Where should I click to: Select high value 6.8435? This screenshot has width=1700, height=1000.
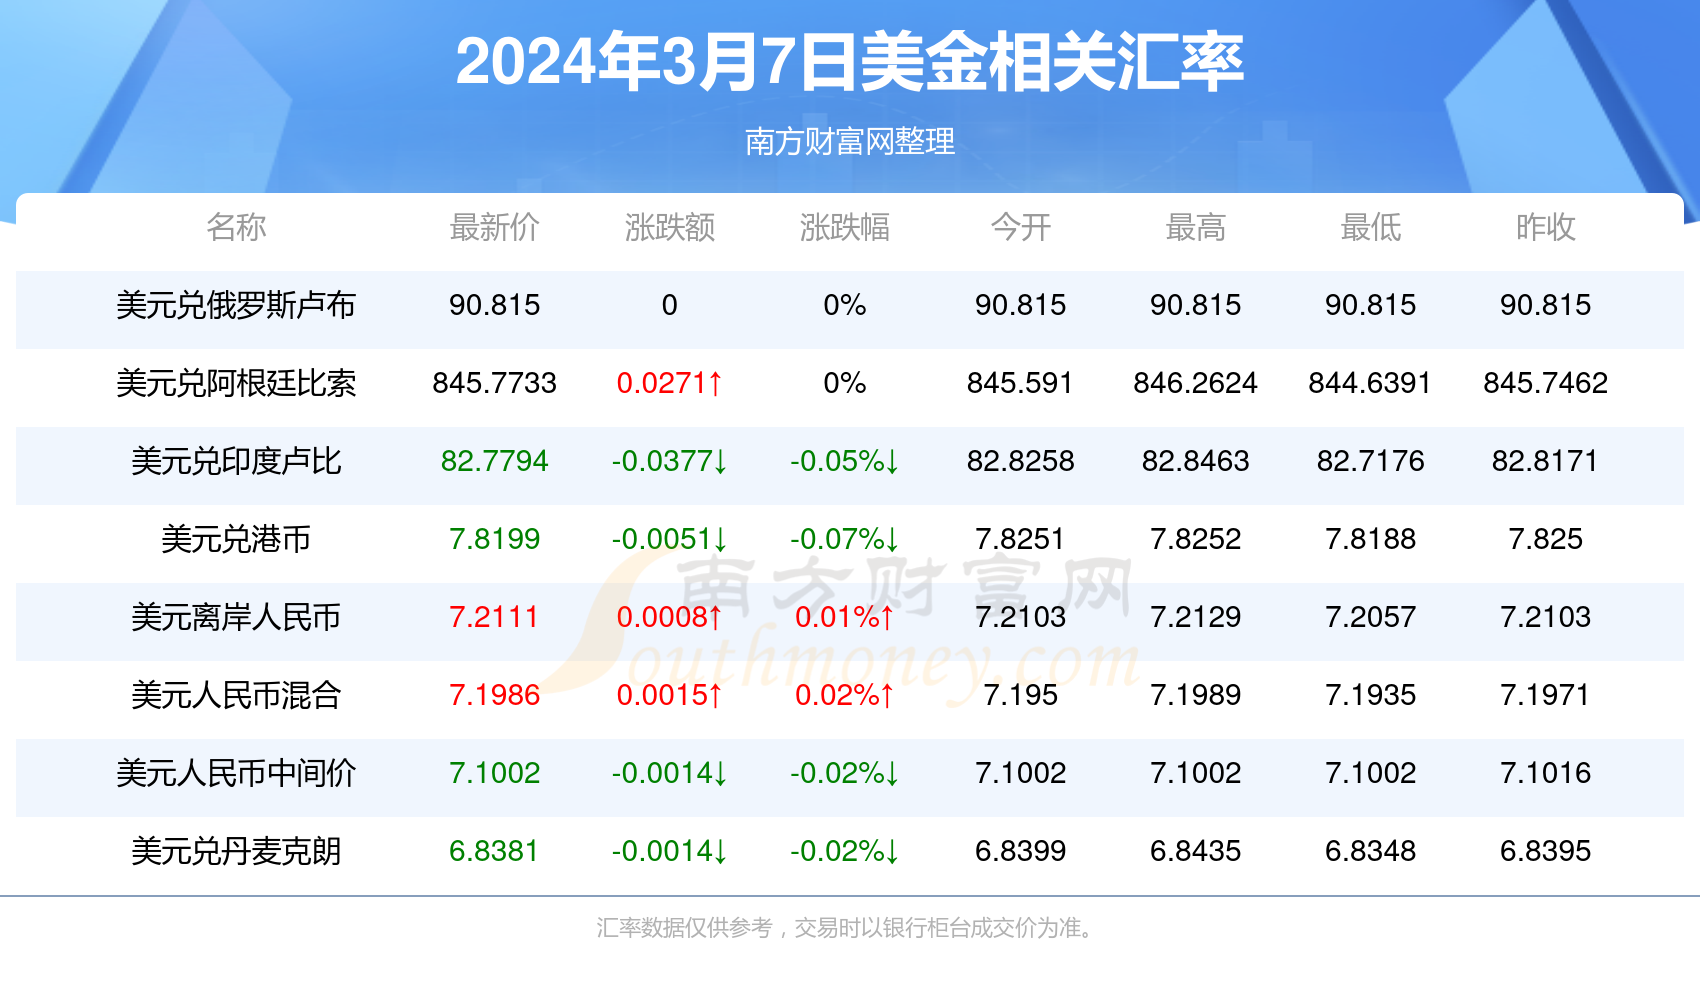coord(1195,851)
